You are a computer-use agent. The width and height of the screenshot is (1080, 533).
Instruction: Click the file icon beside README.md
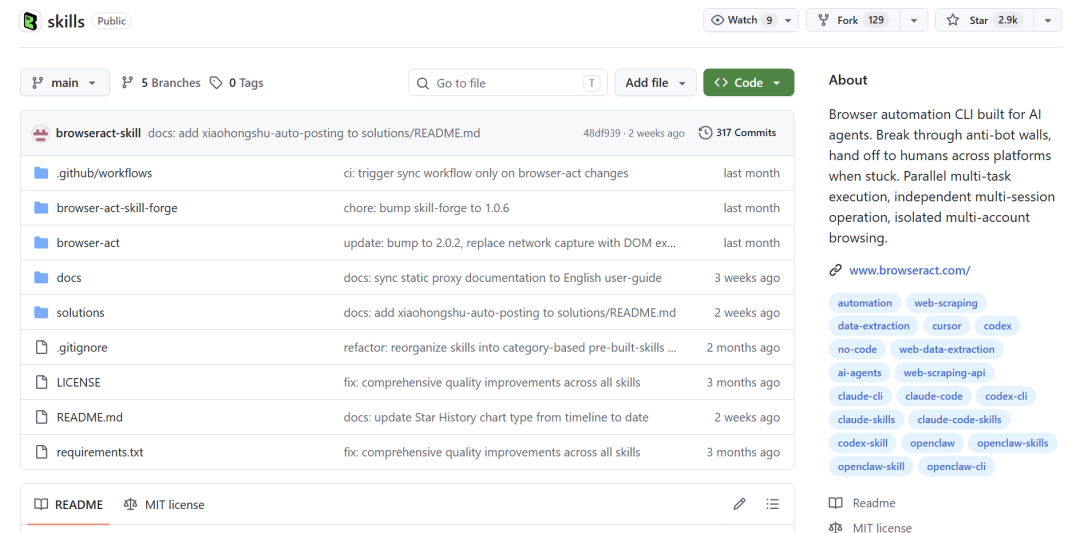tap(42, 417)
